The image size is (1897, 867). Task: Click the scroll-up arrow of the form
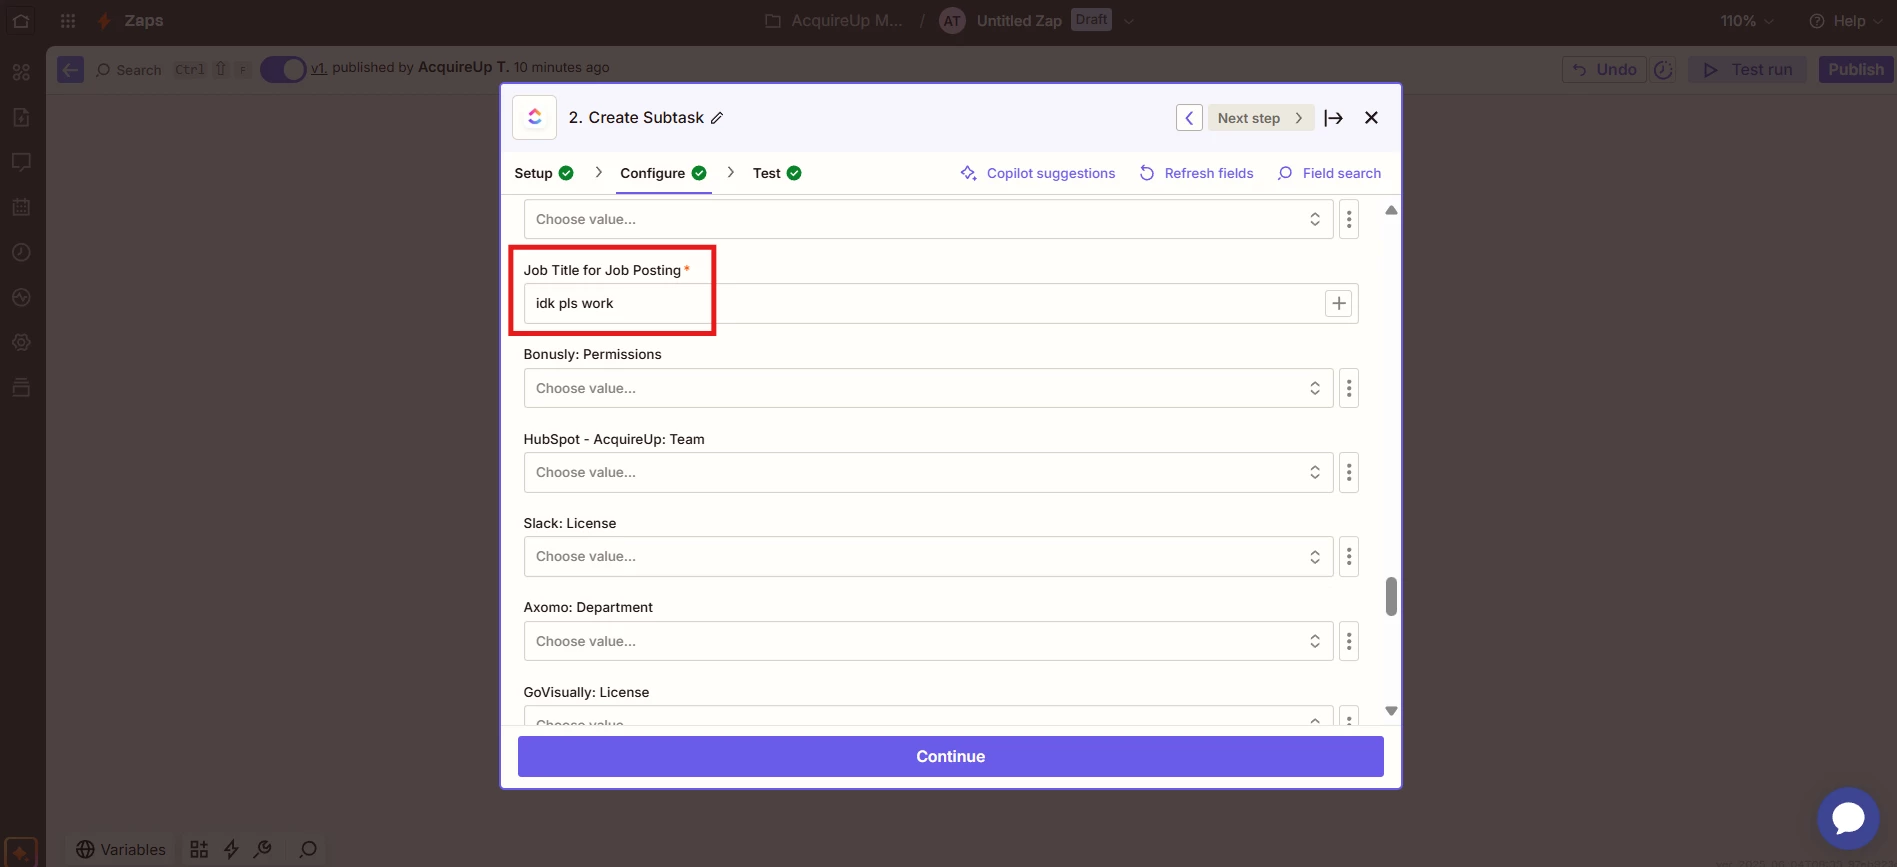[x=1390, y=210]
